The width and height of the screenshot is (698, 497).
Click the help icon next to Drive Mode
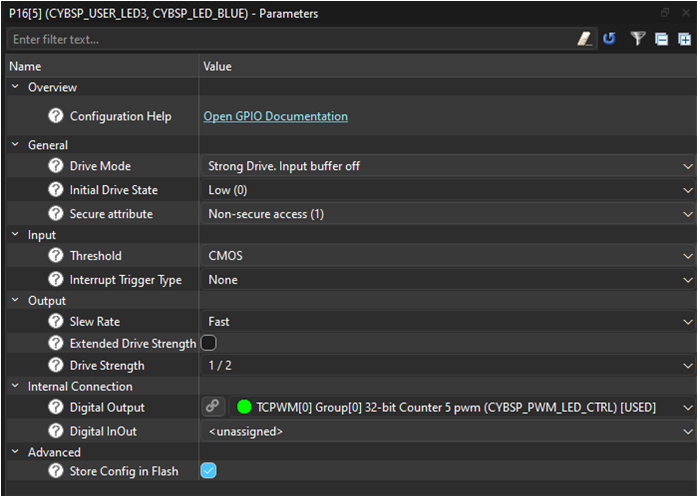[x=56, y=166]
